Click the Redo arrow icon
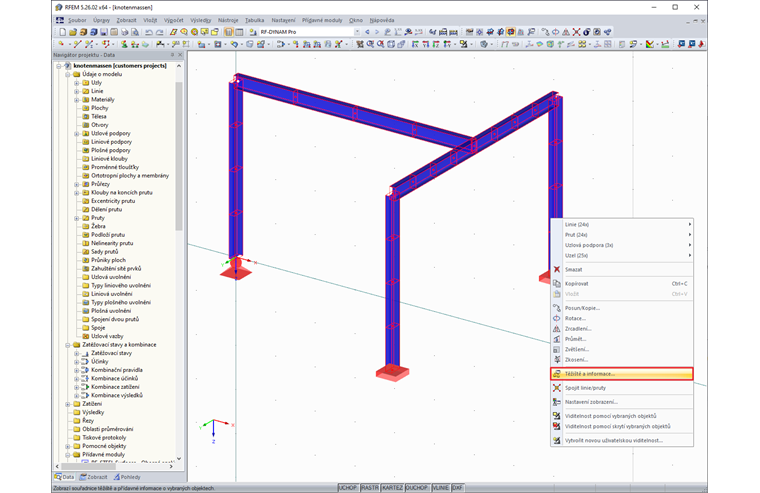The image size is (760, 493). coord(159,32)
